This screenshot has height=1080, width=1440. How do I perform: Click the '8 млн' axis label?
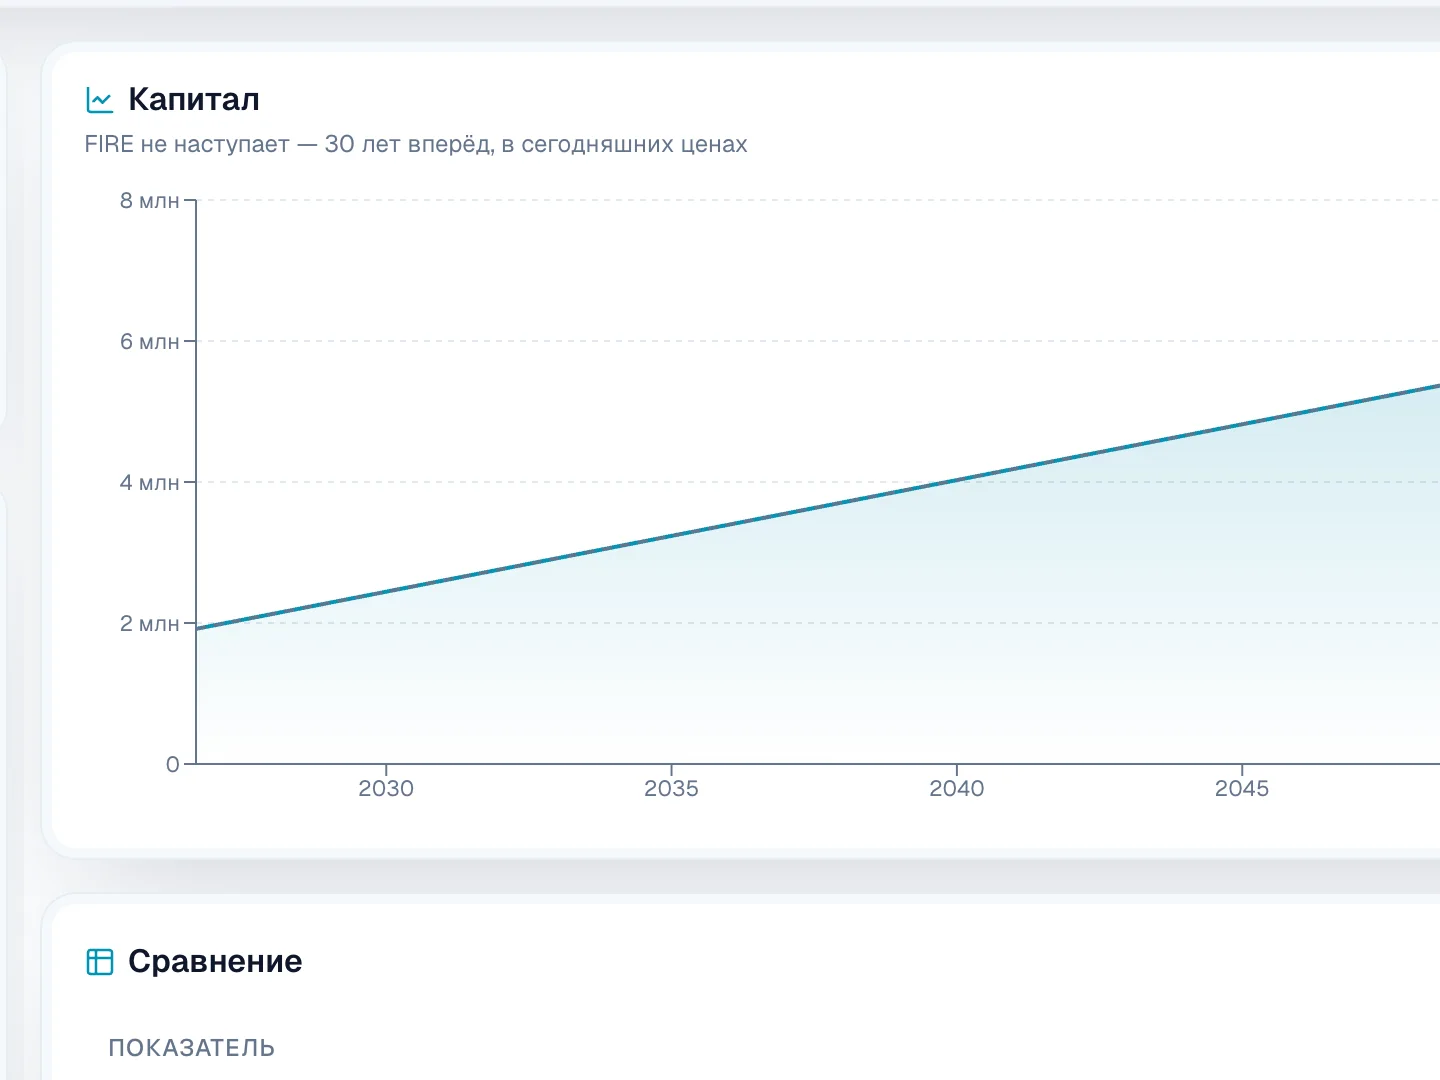click(150, 200)
